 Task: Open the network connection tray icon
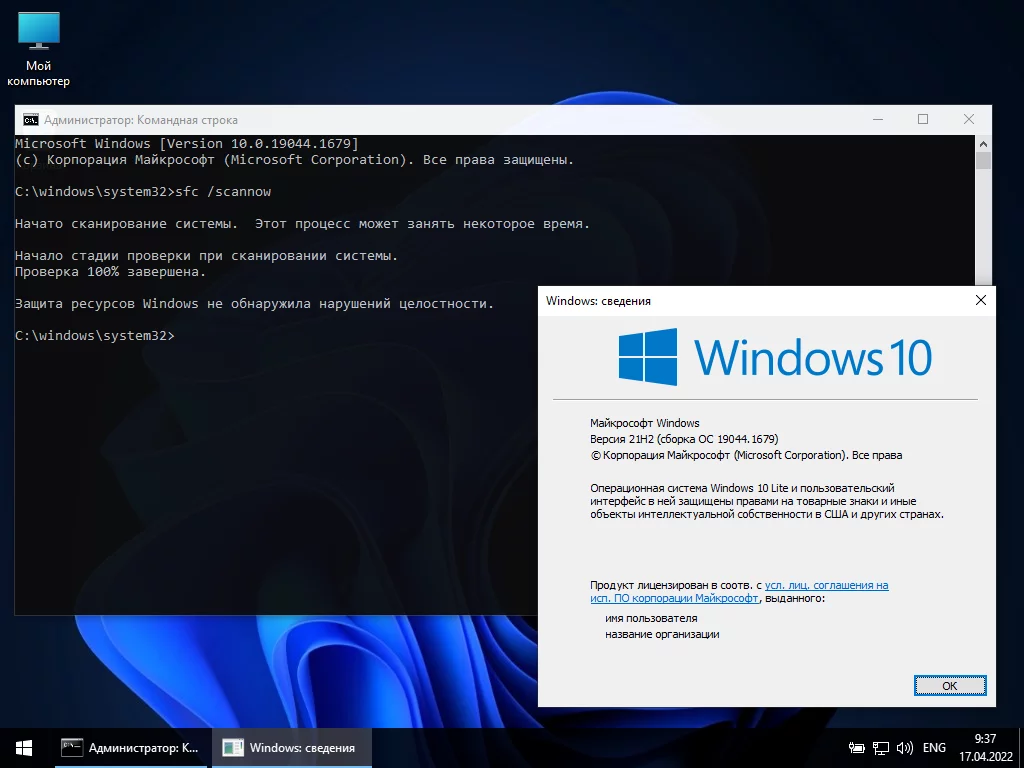coord(881,748)
